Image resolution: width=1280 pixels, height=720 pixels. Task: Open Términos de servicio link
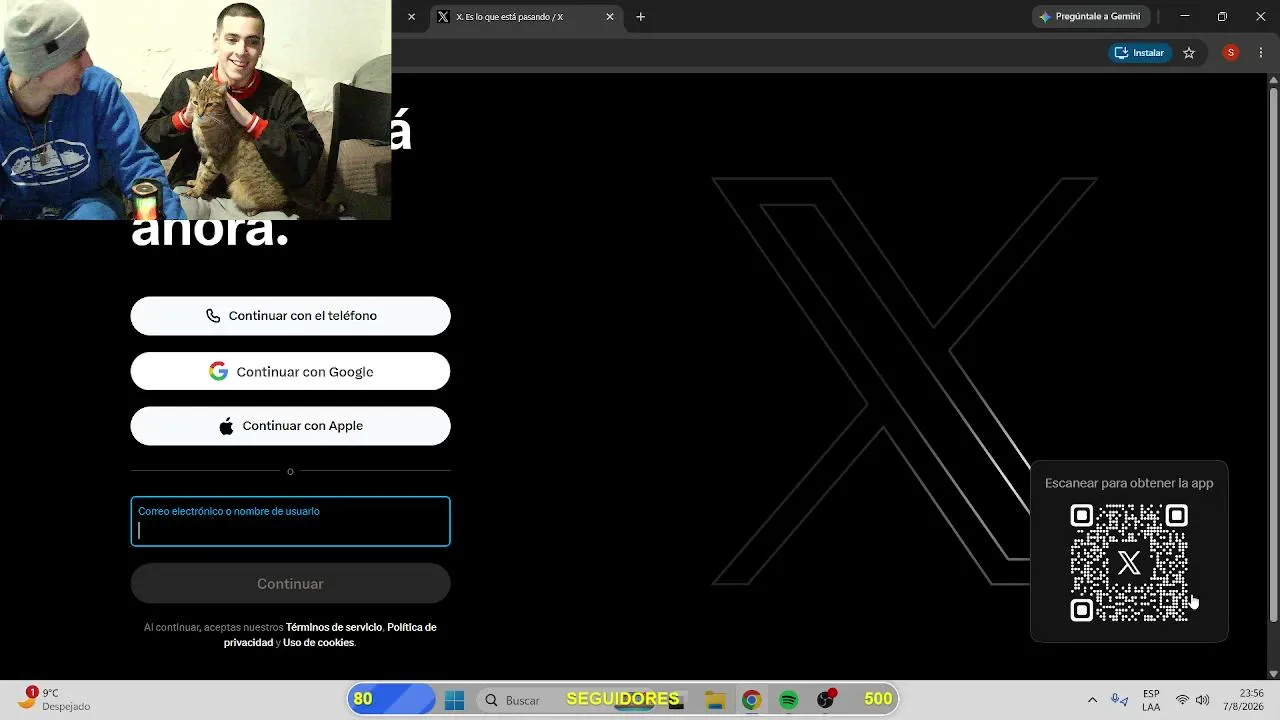pos(334,627)
